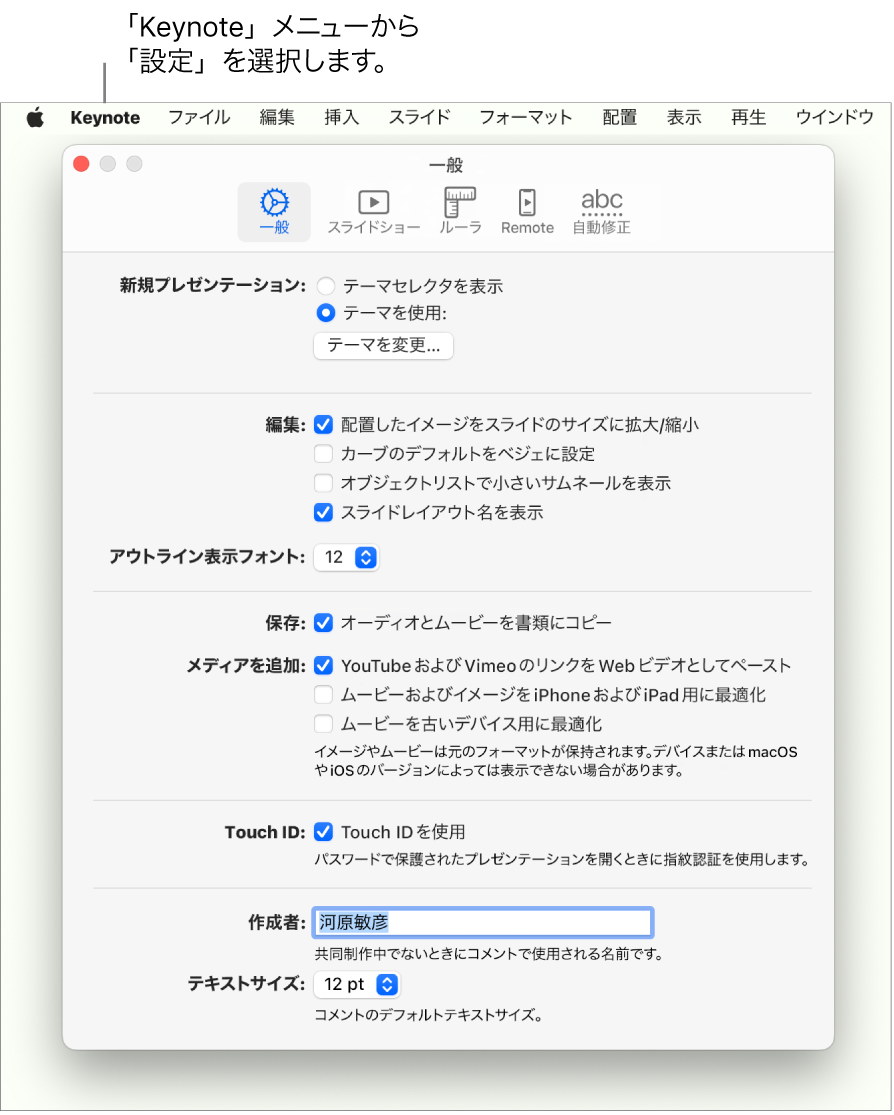
Task: Open the ルーラ ruler icon pane
Action: (x=460, y=212)
